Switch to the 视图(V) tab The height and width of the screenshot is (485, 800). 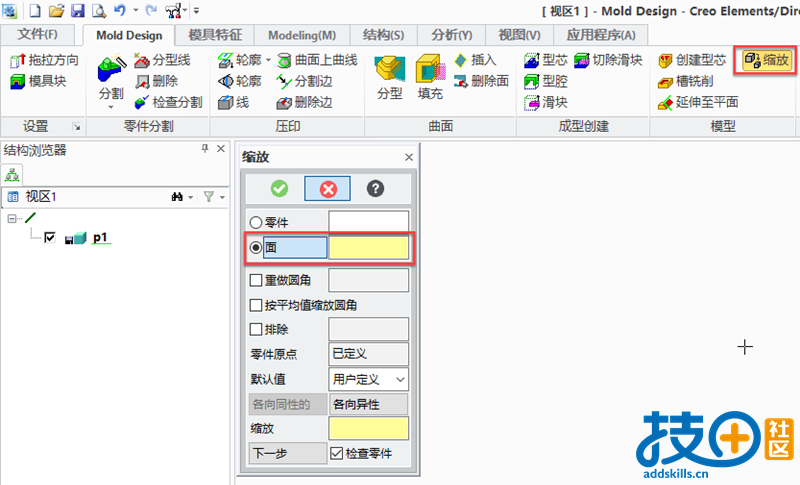(519, 35)
